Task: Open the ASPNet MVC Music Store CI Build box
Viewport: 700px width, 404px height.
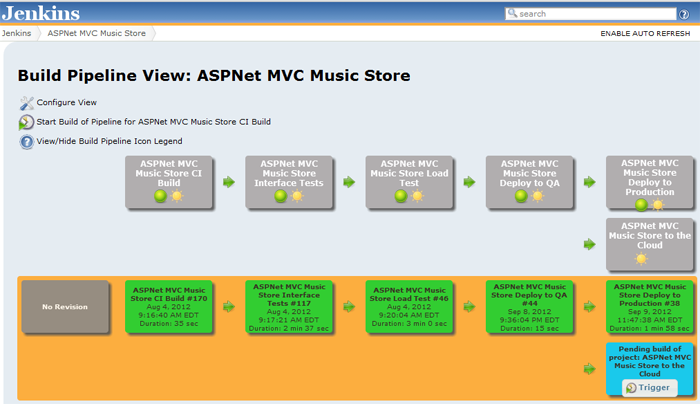Action: pyautogui.click(x=169, y=182)
